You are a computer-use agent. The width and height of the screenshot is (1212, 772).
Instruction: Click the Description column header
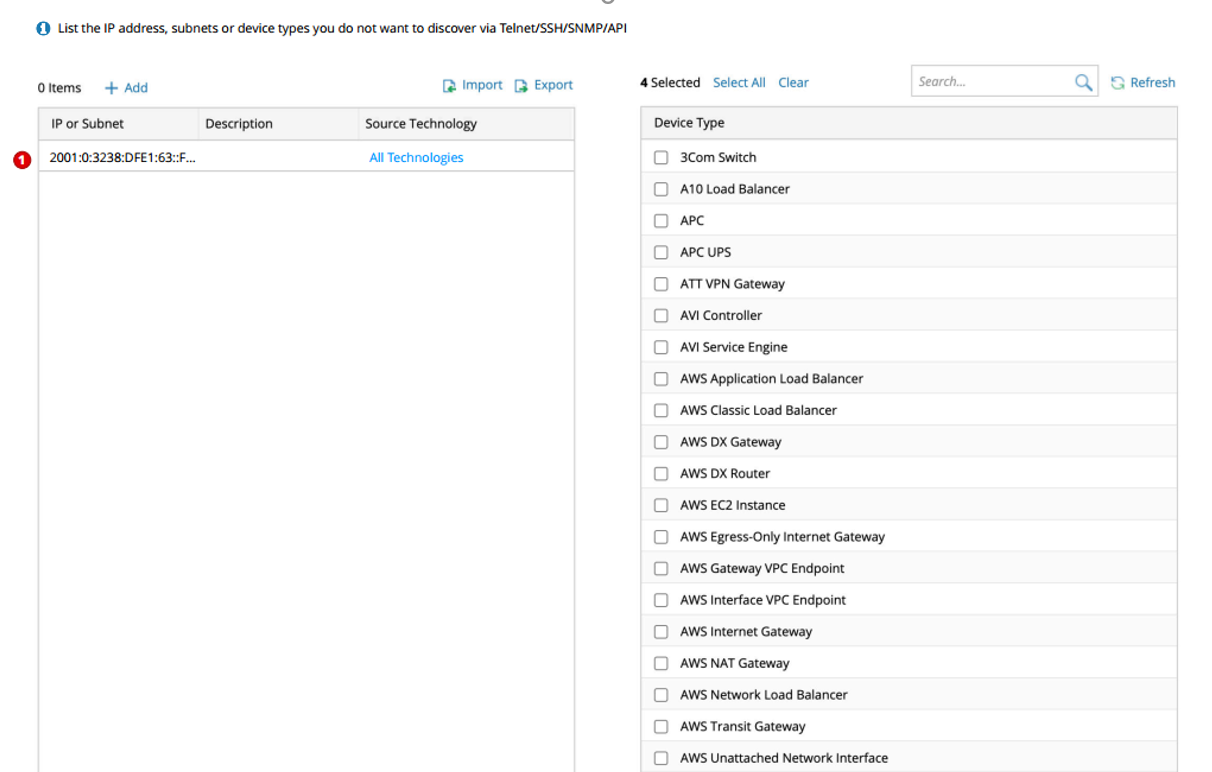point(278,124)
